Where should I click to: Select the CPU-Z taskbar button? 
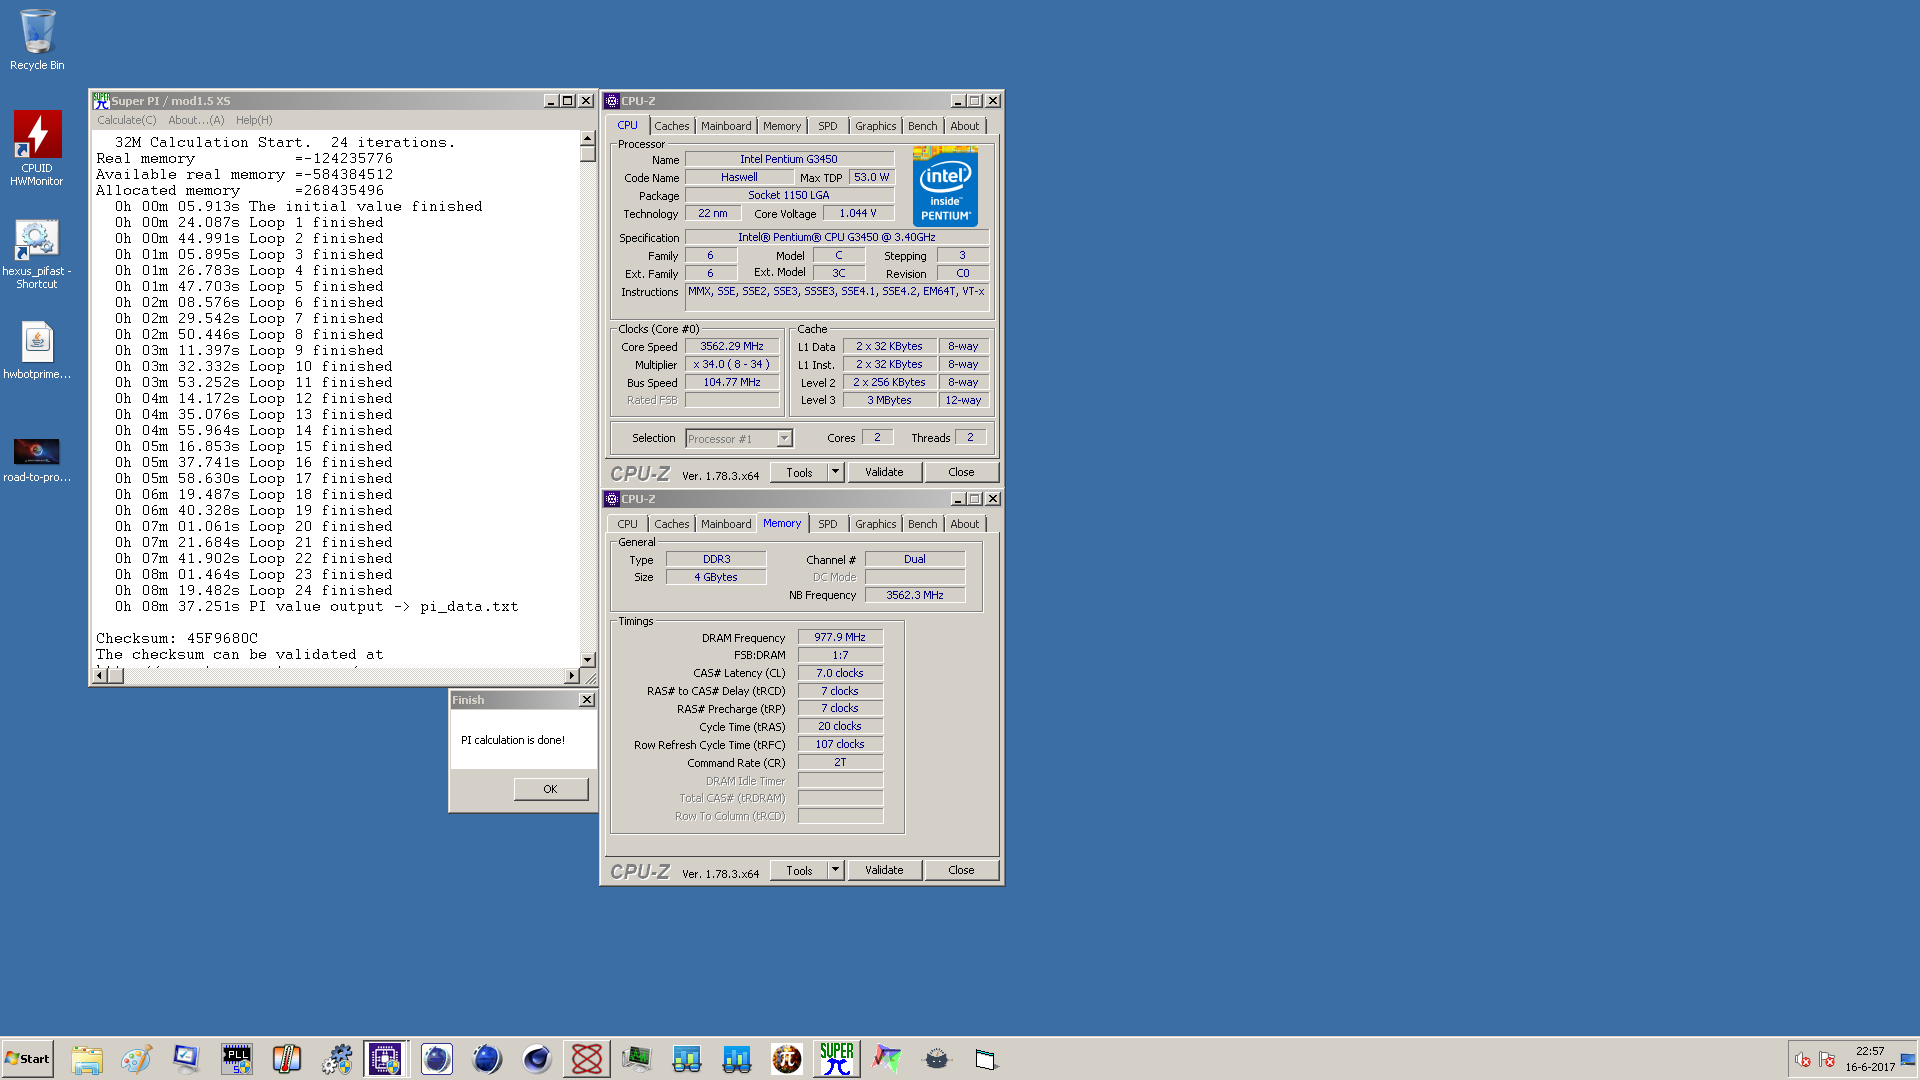click(386, 1059)
